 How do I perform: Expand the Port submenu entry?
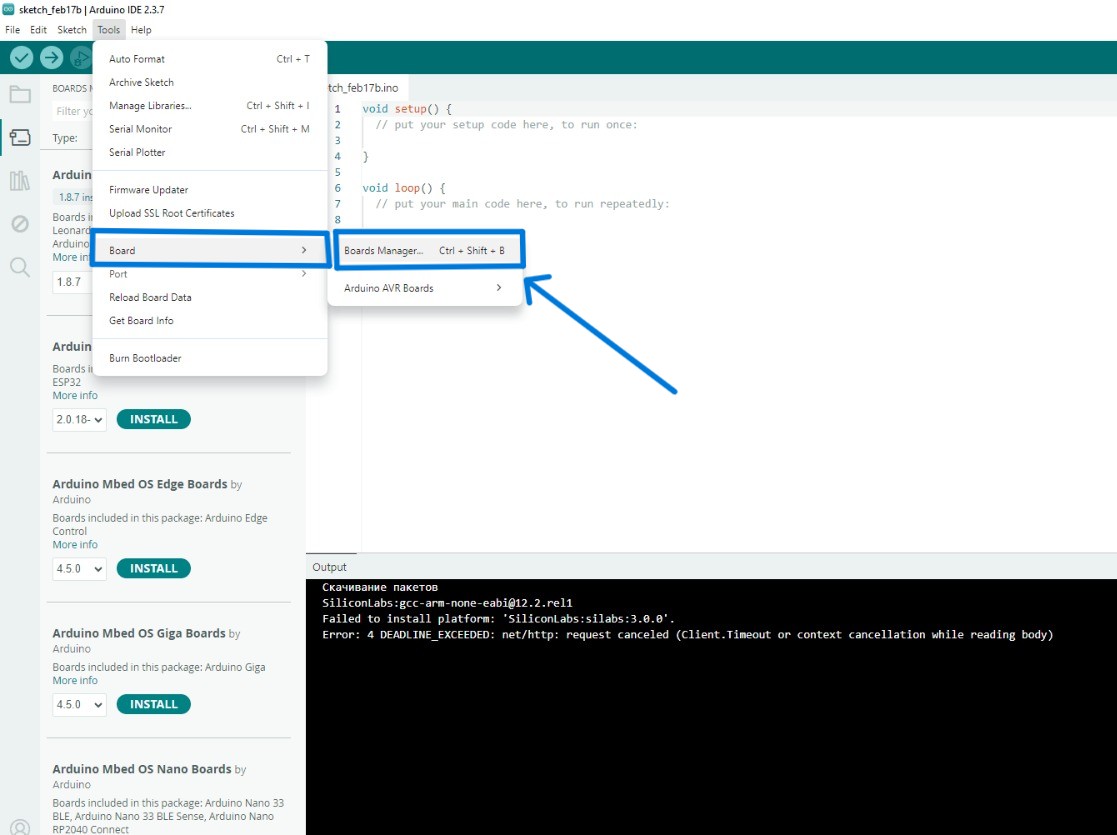(x=209, y=274)
